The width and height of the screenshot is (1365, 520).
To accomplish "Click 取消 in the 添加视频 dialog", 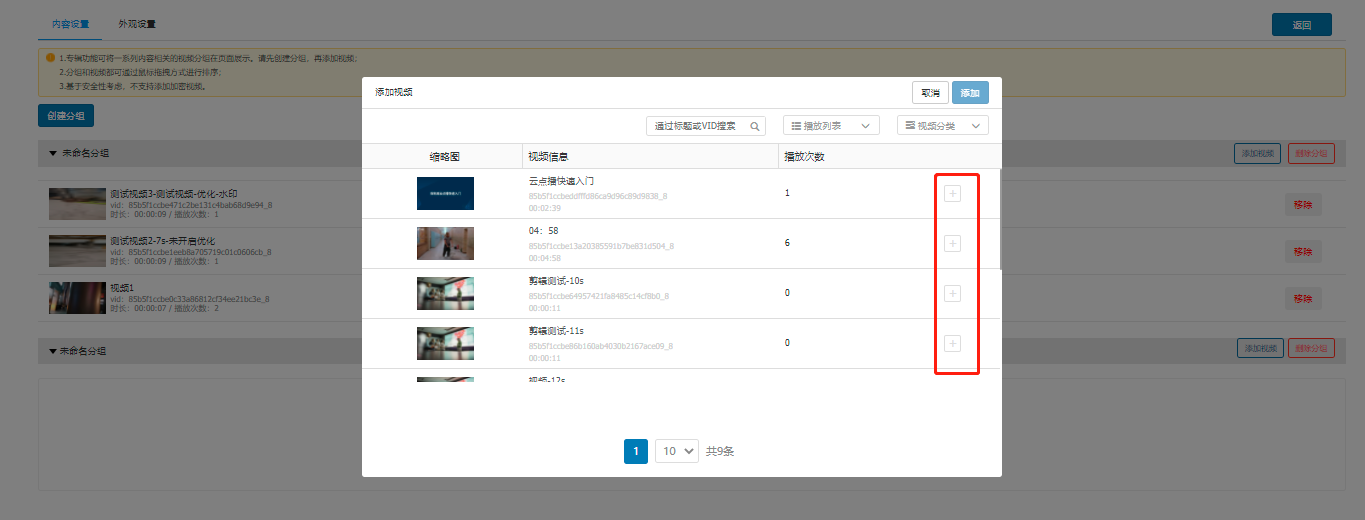I will tap(930, 93).
